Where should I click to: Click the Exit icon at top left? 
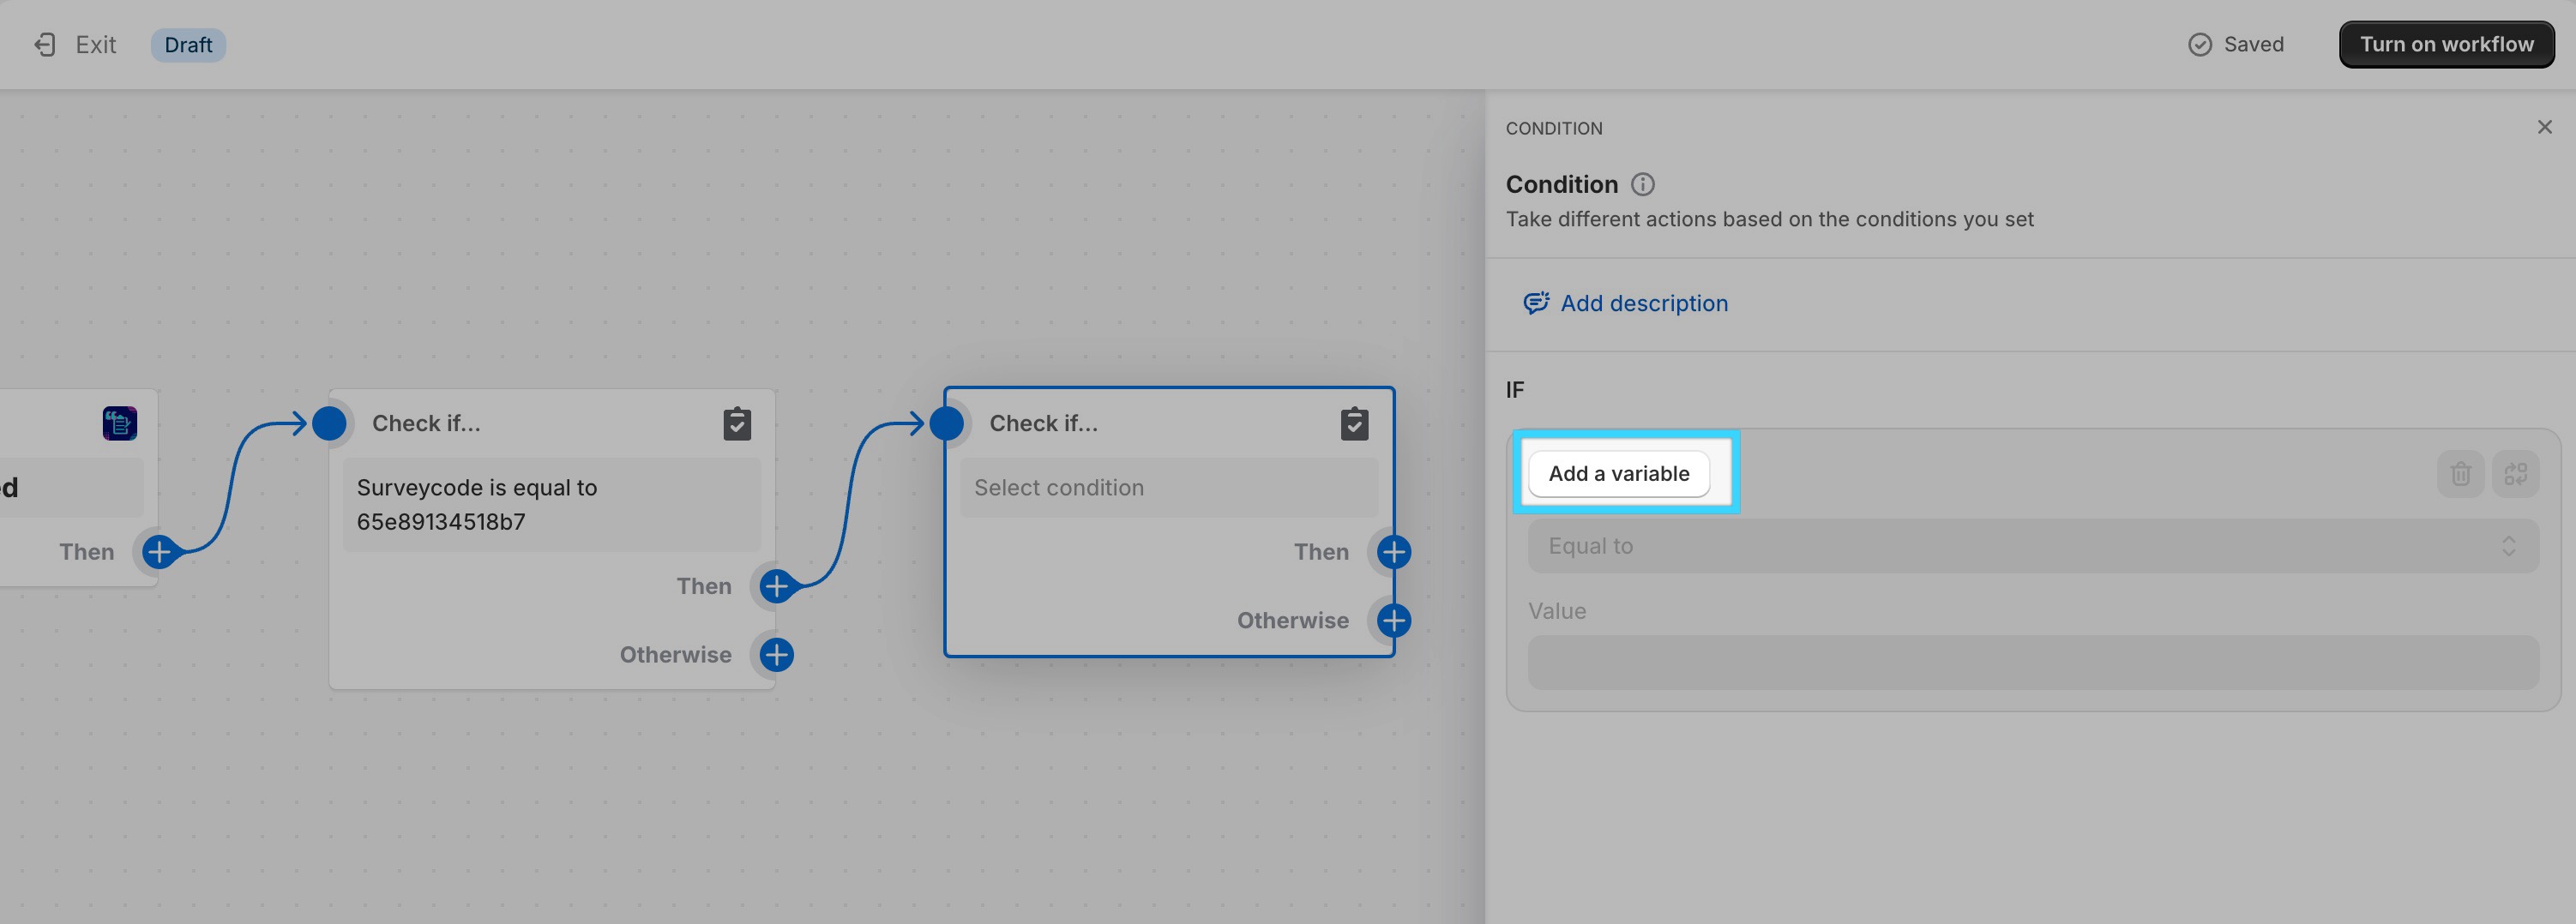coord(44,44)
